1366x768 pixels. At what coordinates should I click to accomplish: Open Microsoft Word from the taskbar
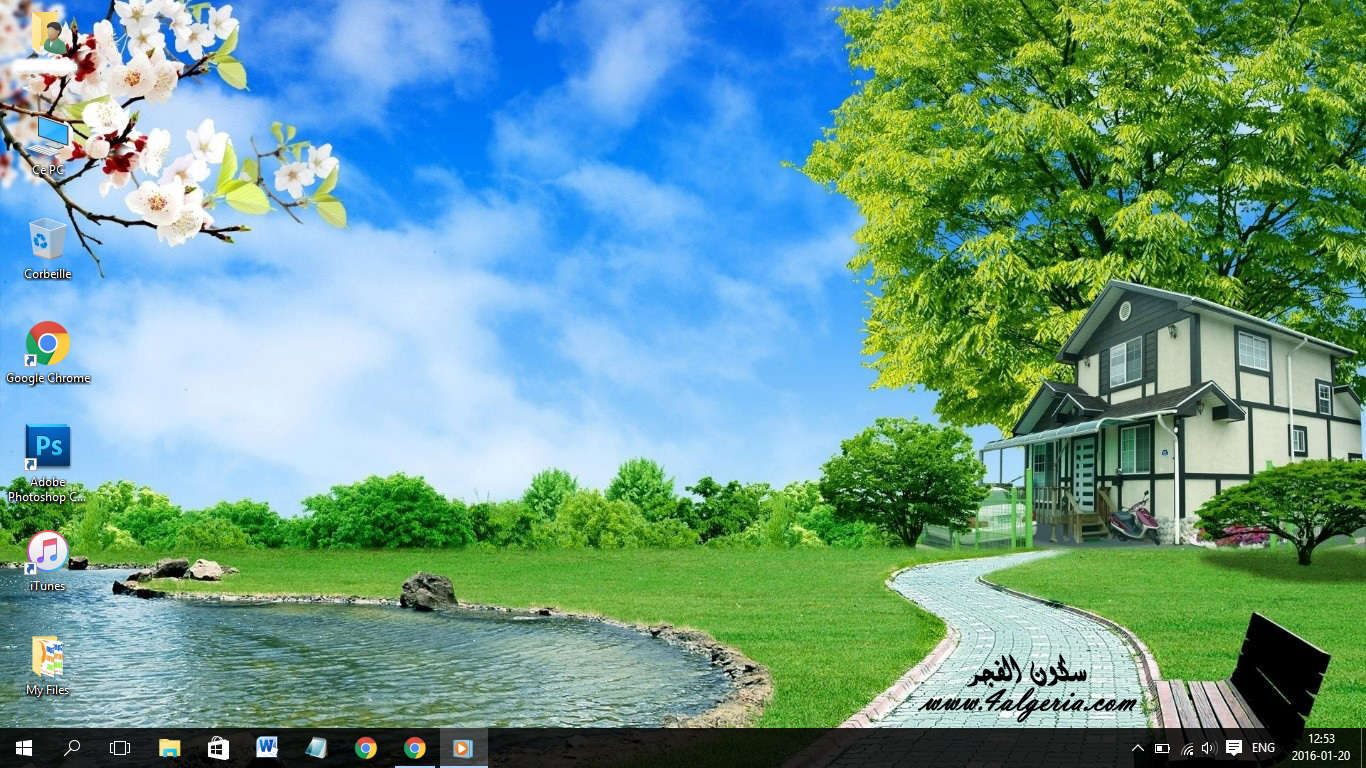click(x=267, y=748)
